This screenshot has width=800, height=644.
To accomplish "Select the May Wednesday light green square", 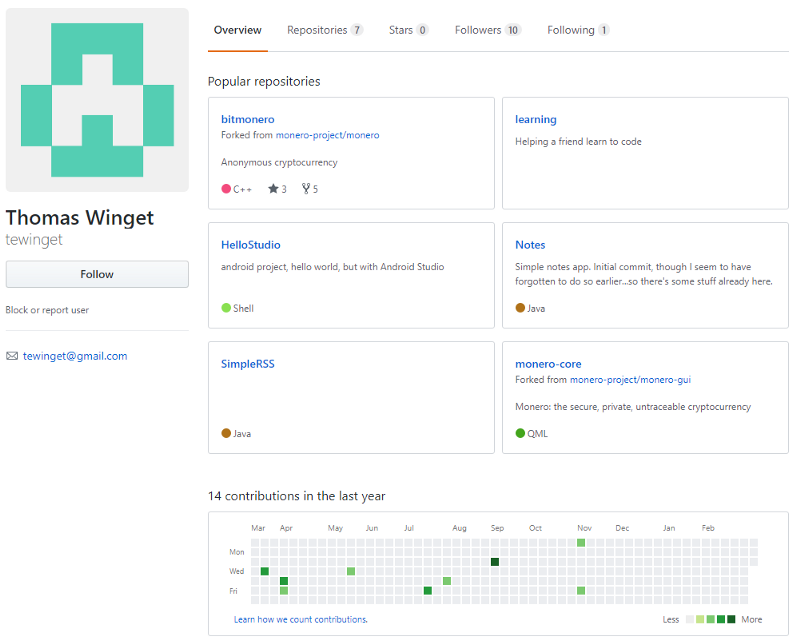I will [351, 571].
